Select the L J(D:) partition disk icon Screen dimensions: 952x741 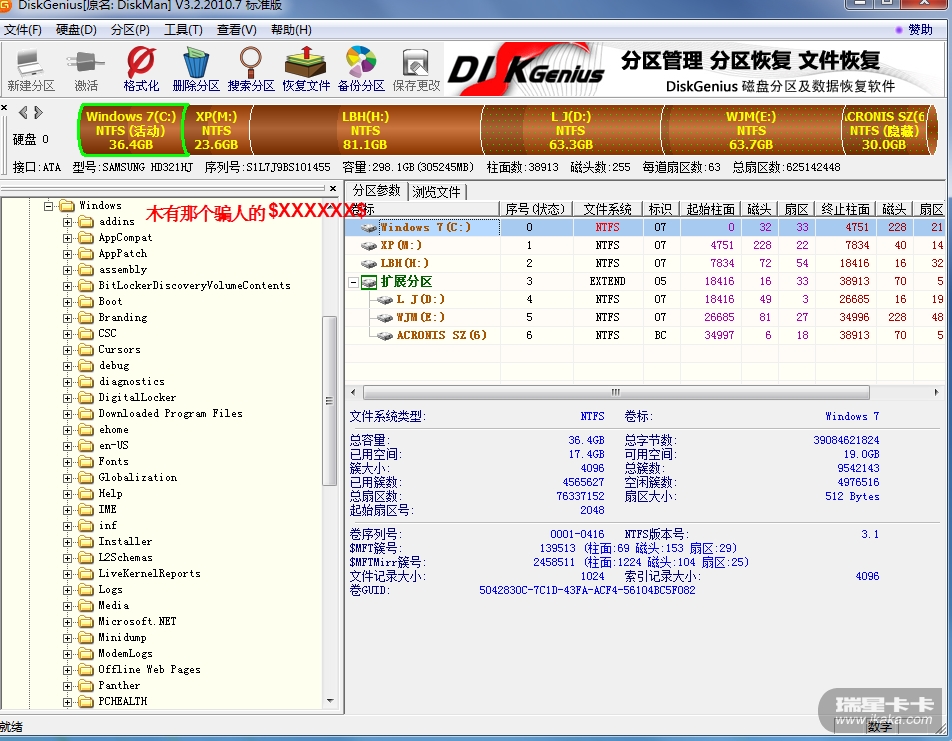click(x=385, y=299)
